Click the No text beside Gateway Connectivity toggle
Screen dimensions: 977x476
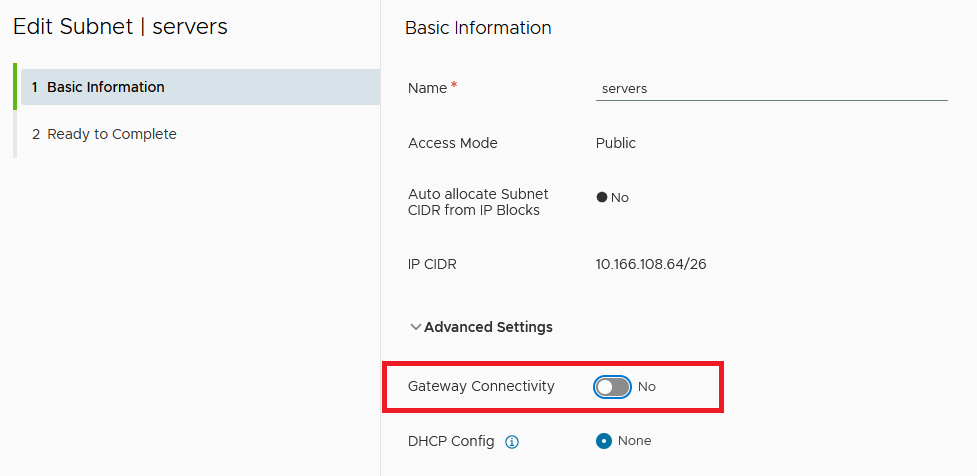click(x=647, y=387)
